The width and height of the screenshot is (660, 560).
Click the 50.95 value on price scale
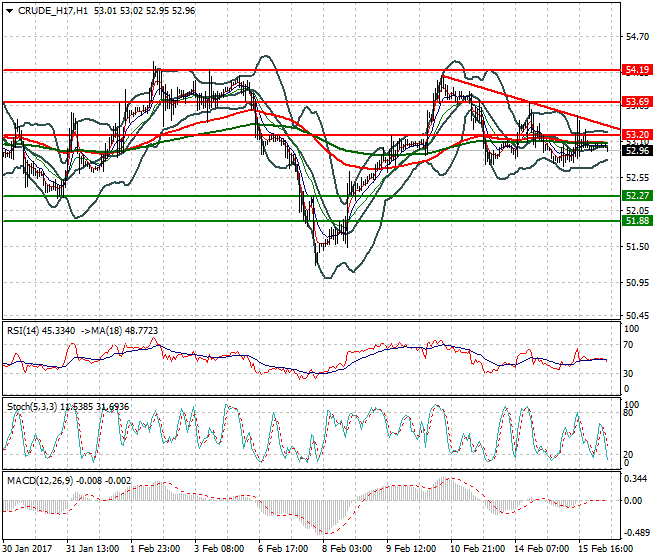click(636, 281)
